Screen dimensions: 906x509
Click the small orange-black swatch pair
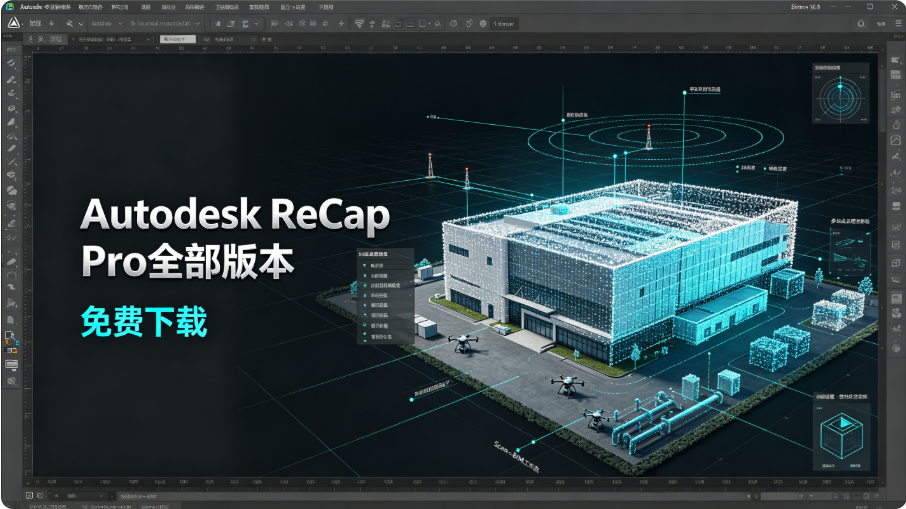coord(11,350)
